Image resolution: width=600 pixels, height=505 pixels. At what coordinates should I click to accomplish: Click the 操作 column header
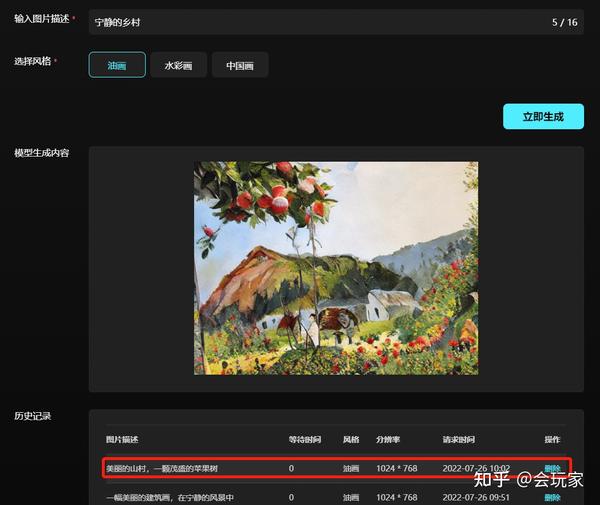point(552,439)
